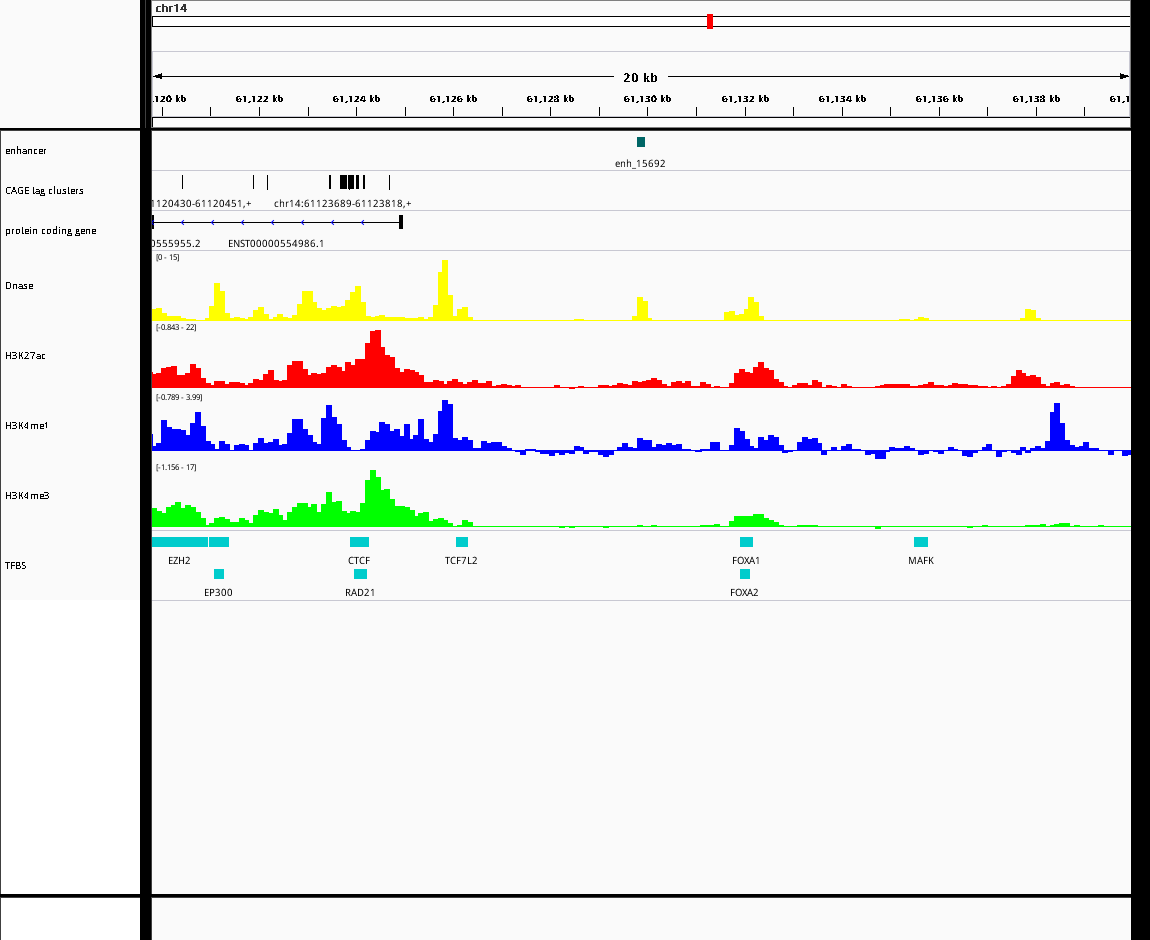
Task: Select the EP300 binding site box
Action: click(x=219, y=574)
